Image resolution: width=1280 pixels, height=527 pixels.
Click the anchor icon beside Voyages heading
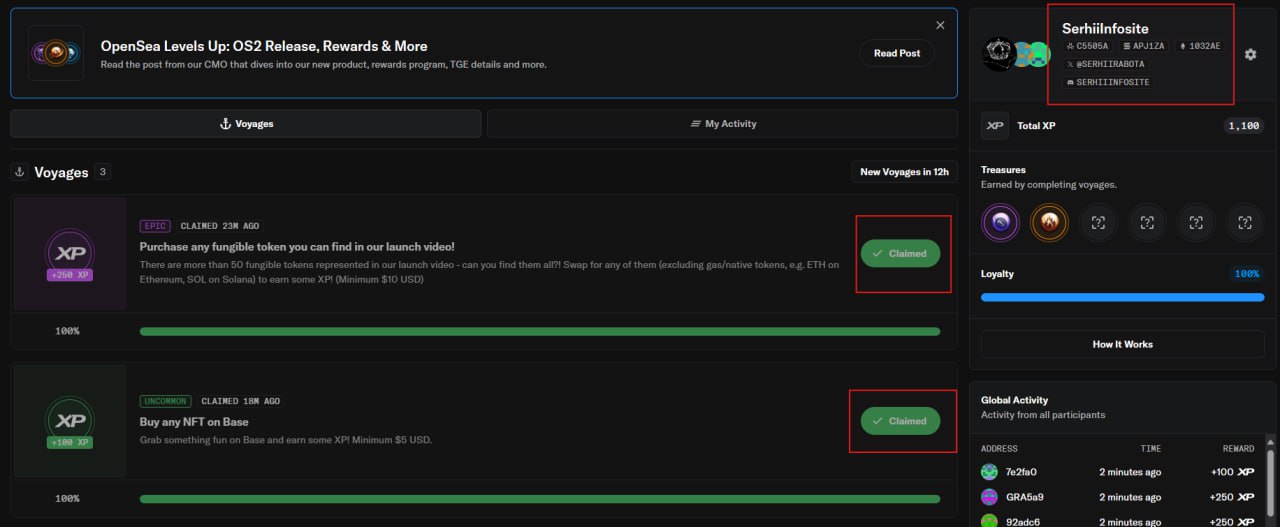19,172
